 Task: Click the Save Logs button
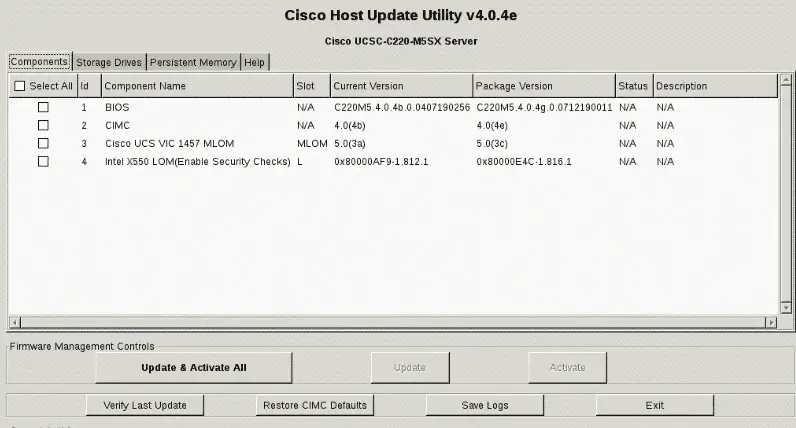(x=485, y=405)
